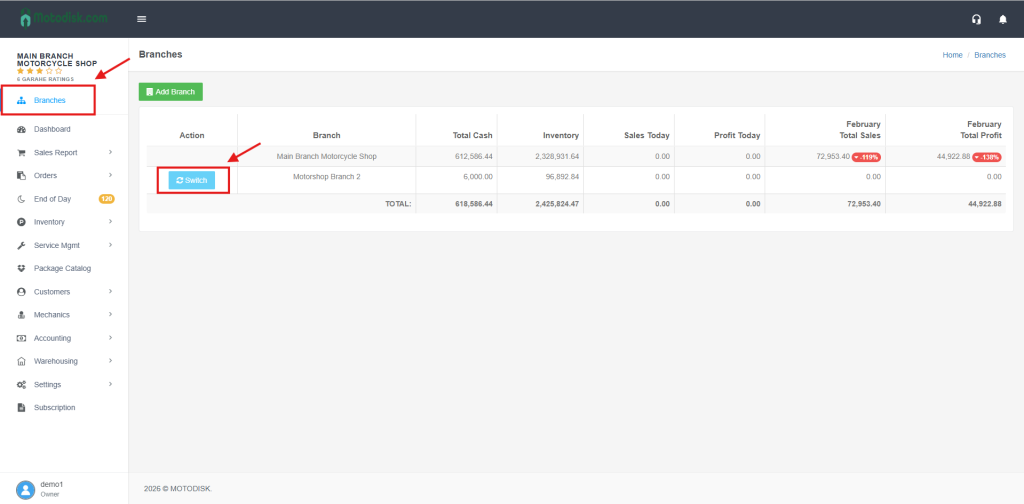Image resolution: width=1024 pixels, height=504 pixels.
Task: Expand the Inventory submenu chevron
Action: point(110,222)
